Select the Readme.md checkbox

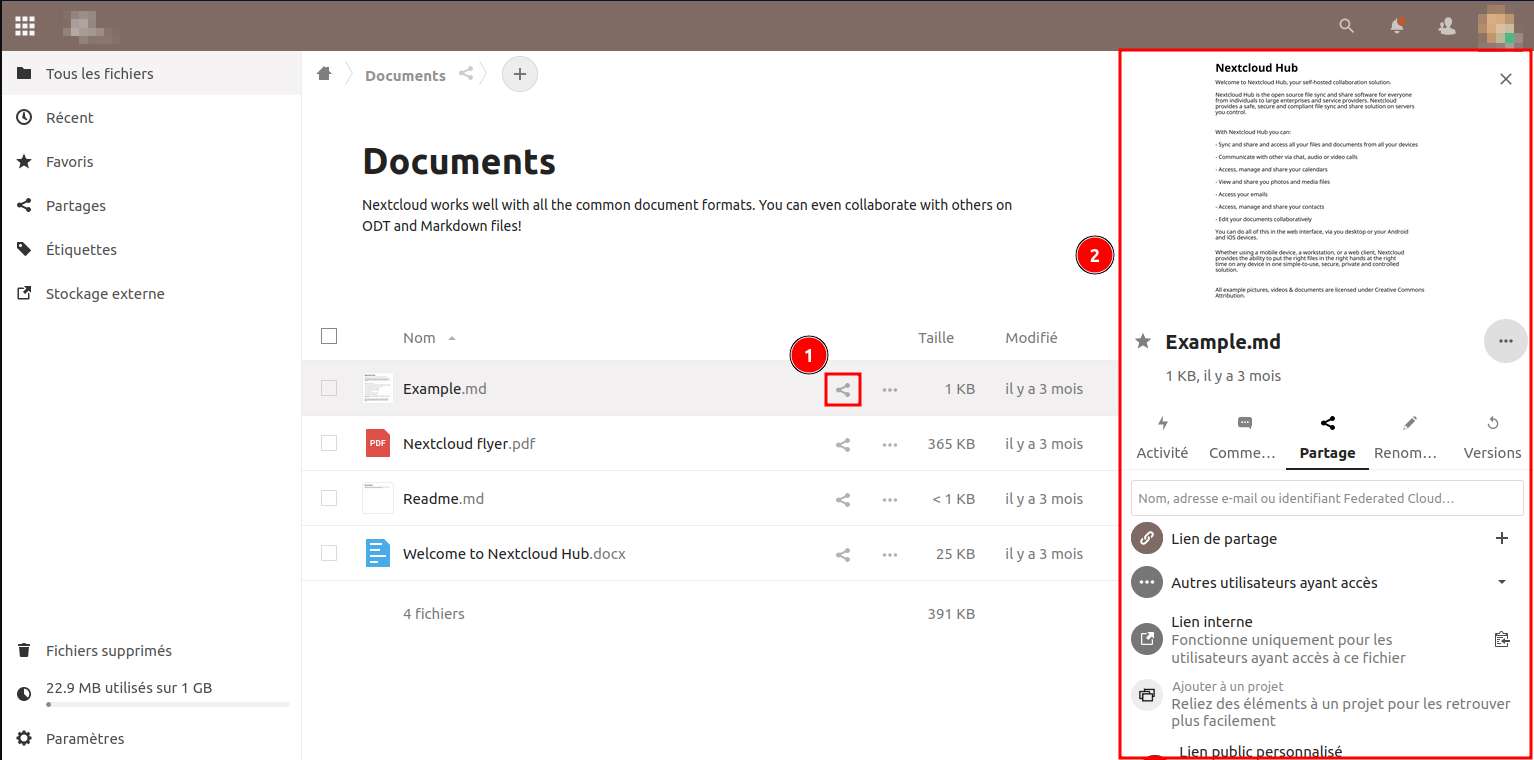click(x=329, y=498)
